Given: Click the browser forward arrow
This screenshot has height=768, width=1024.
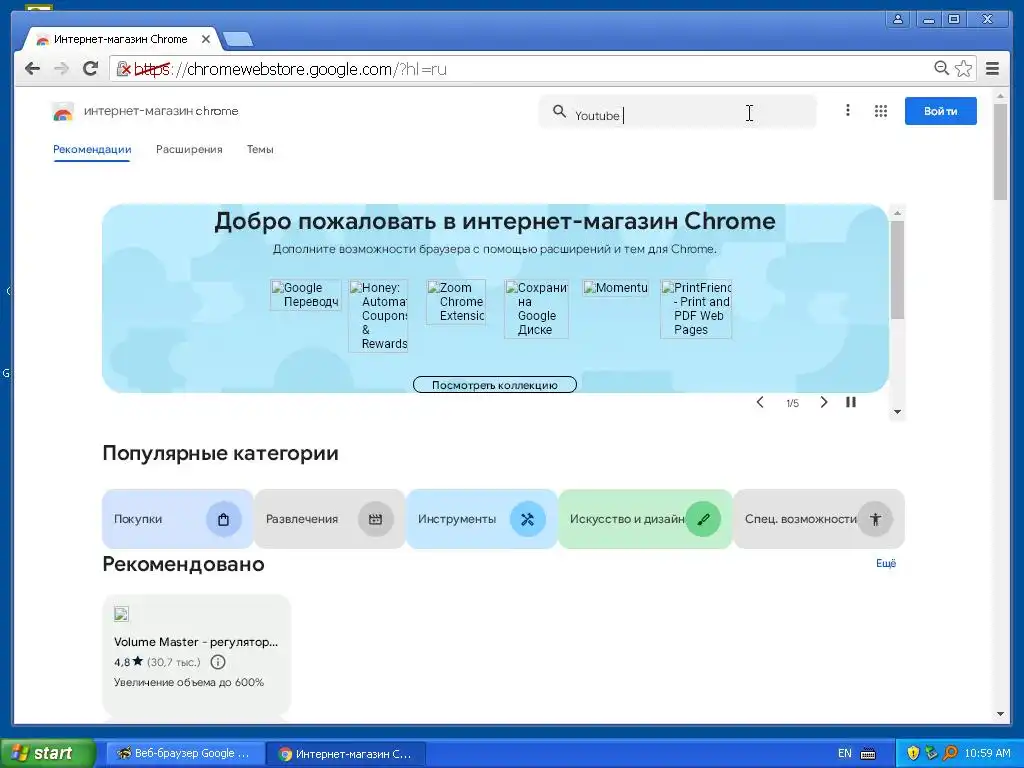Looking at the screenshot, I should [x=61, y=69].
